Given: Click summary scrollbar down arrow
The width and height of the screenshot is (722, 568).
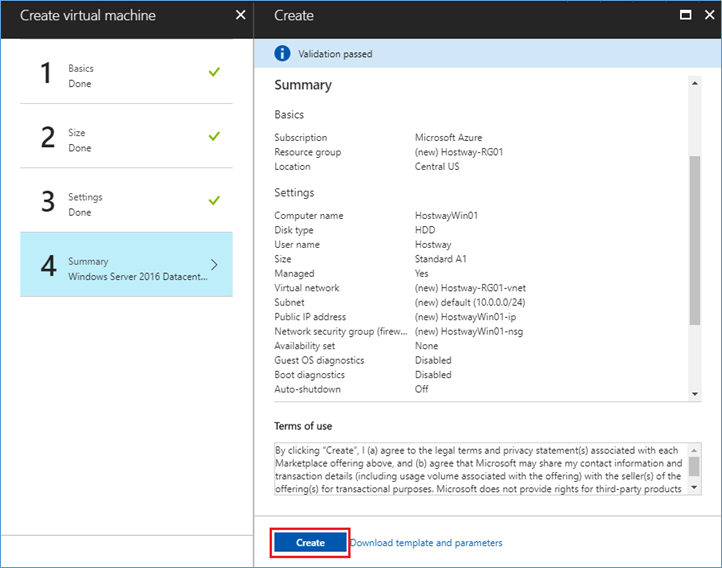Looking at the screenshot, I should (x=695, y=394).
